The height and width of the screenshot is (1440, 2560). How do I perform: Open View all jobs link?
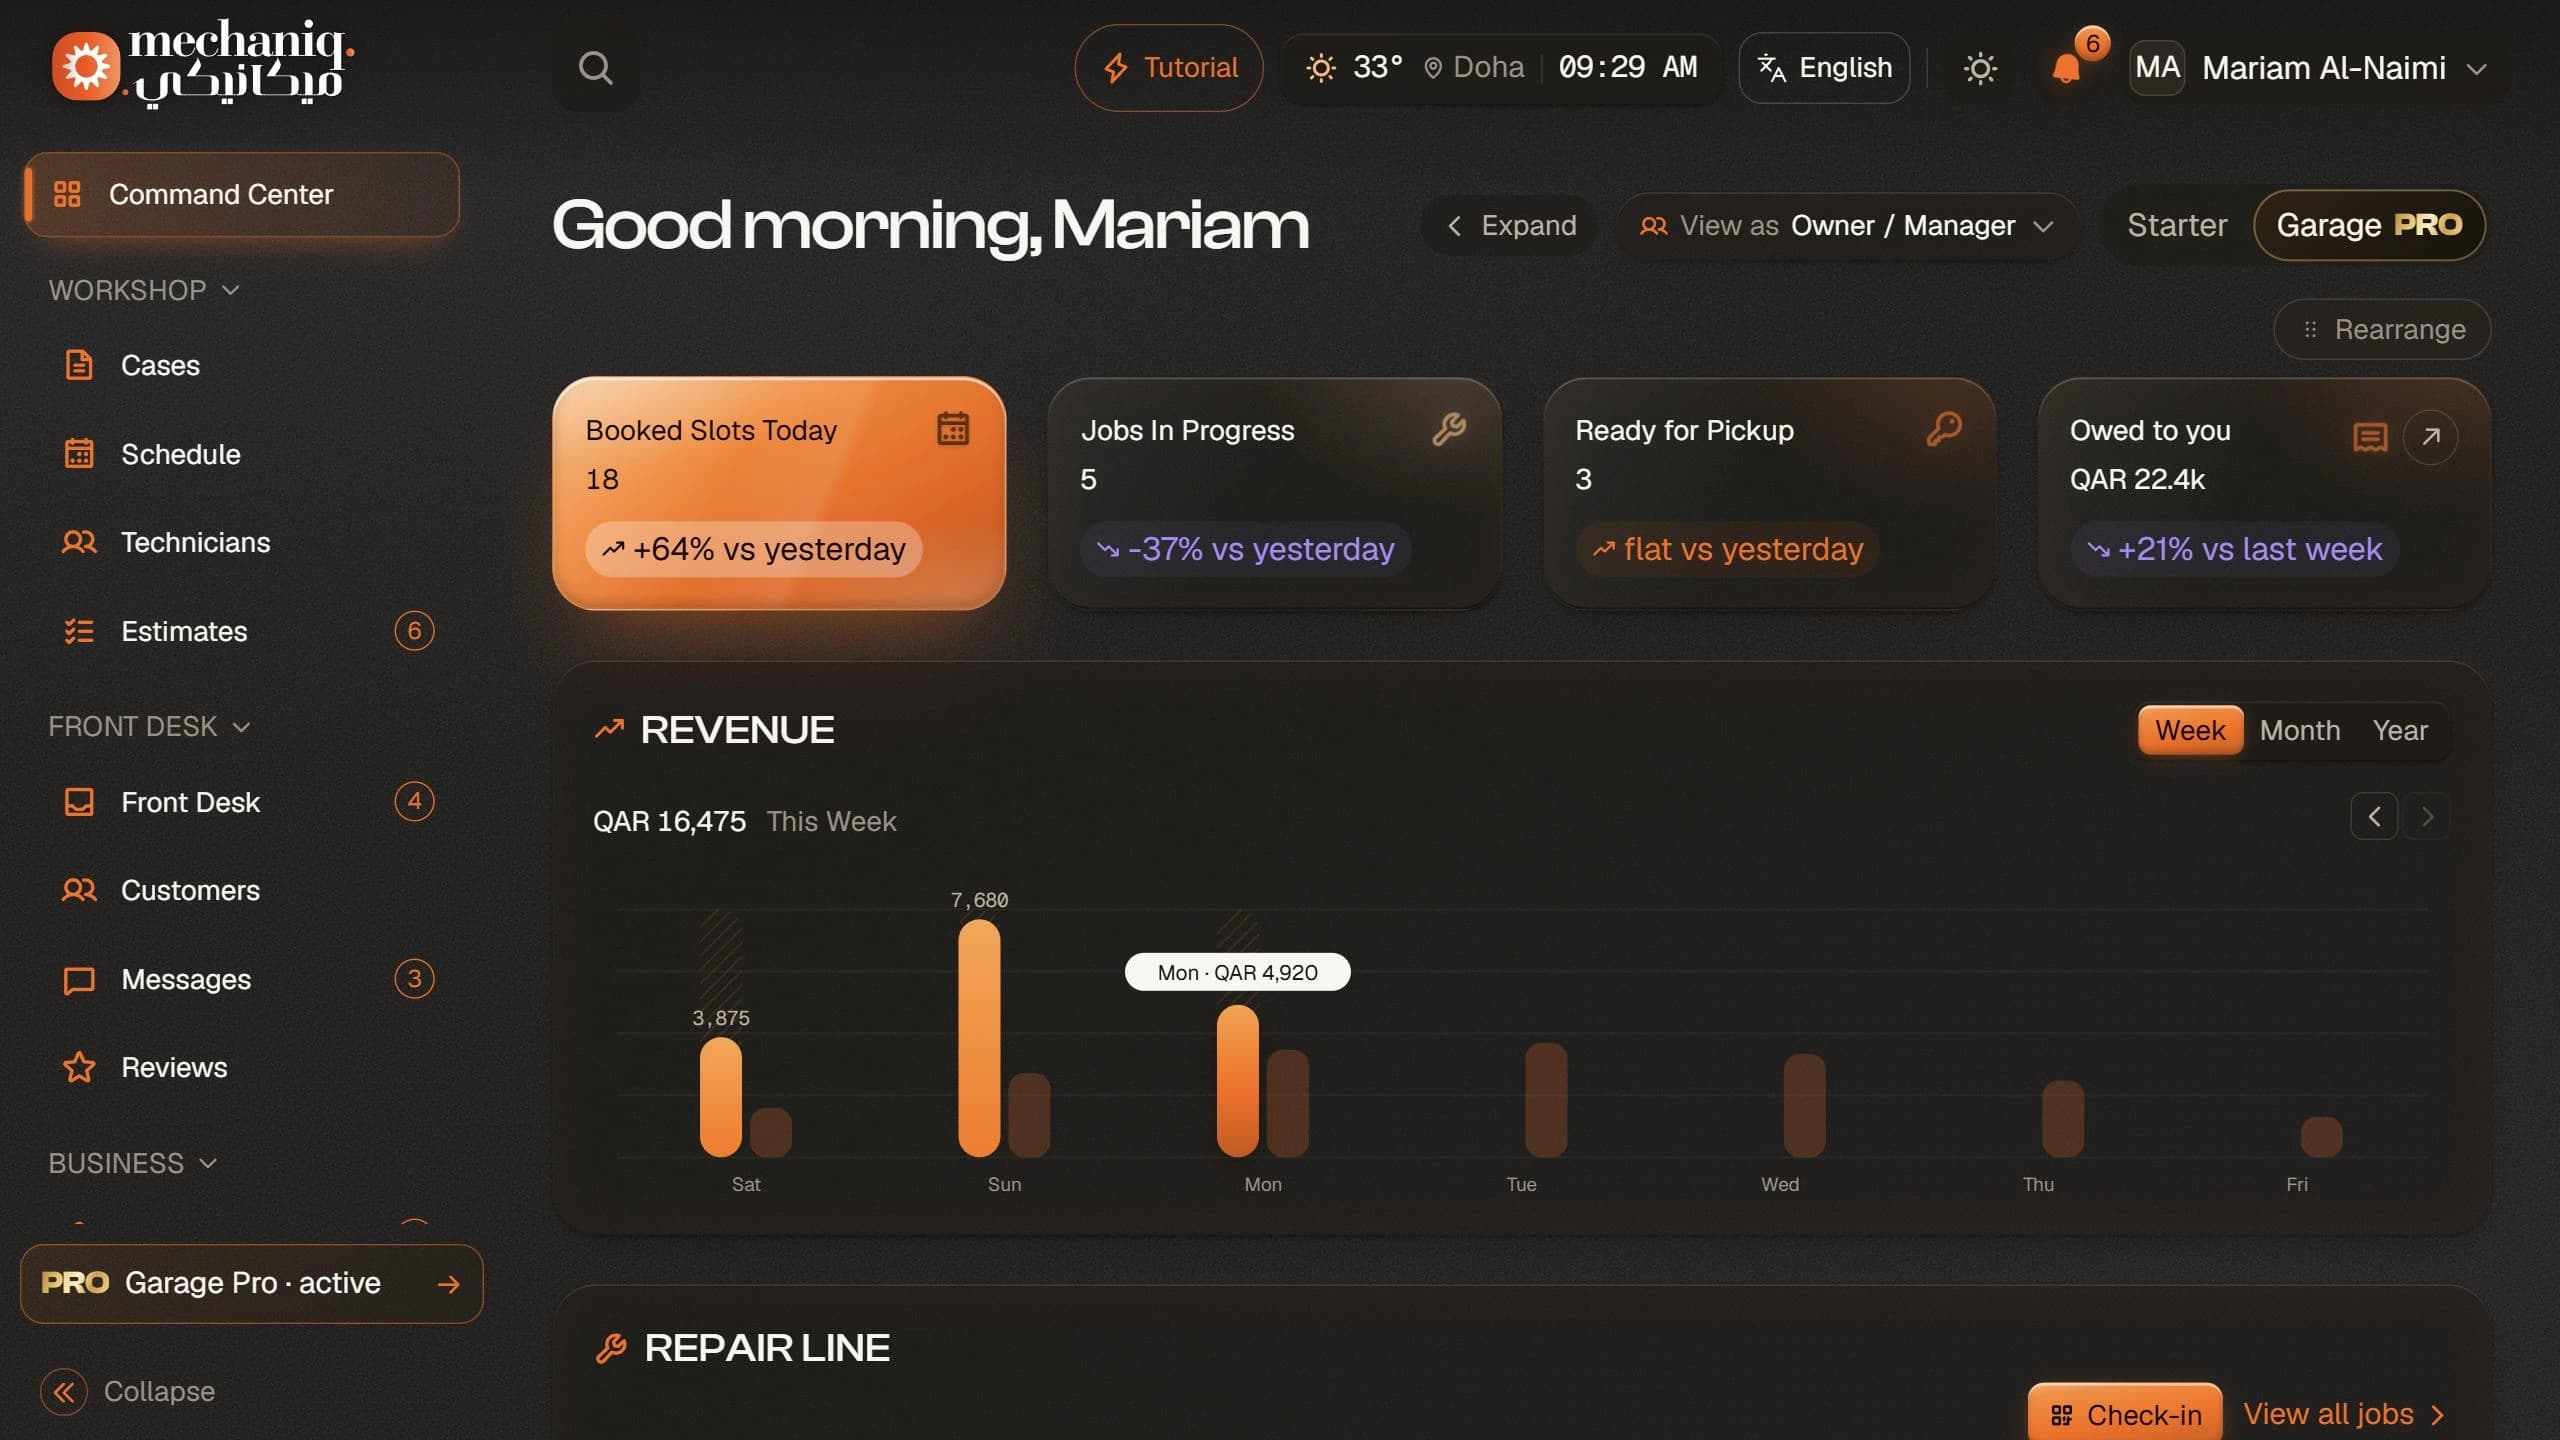tap(2344, 1414)
